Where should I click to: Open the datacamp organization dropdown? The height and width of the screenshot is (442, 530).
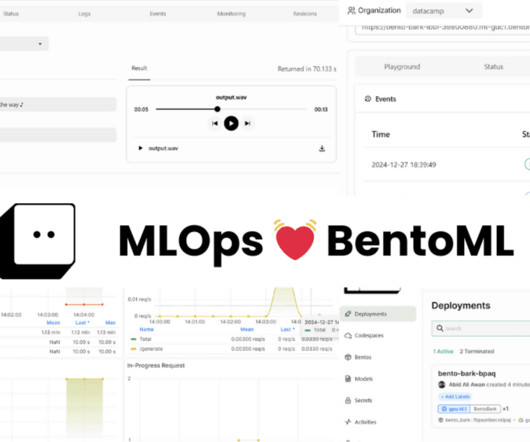click(443, 11)
